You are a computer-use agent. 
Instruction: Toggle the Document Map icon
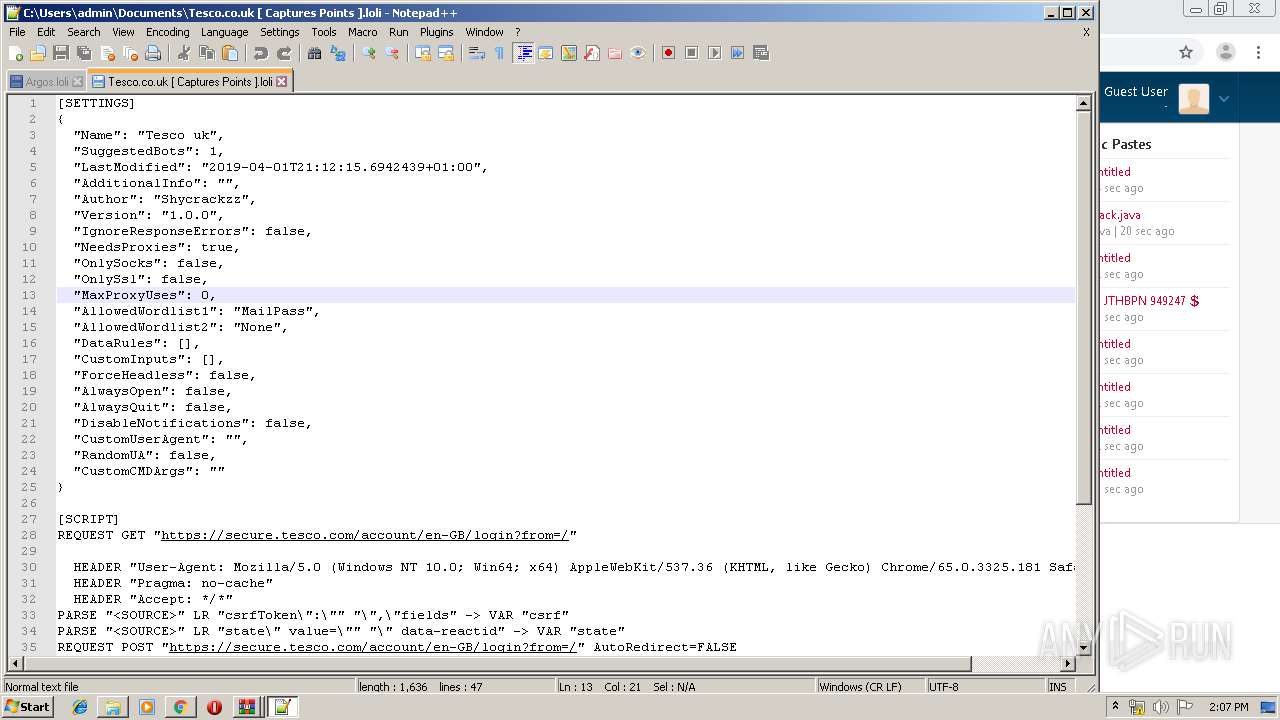569,53
